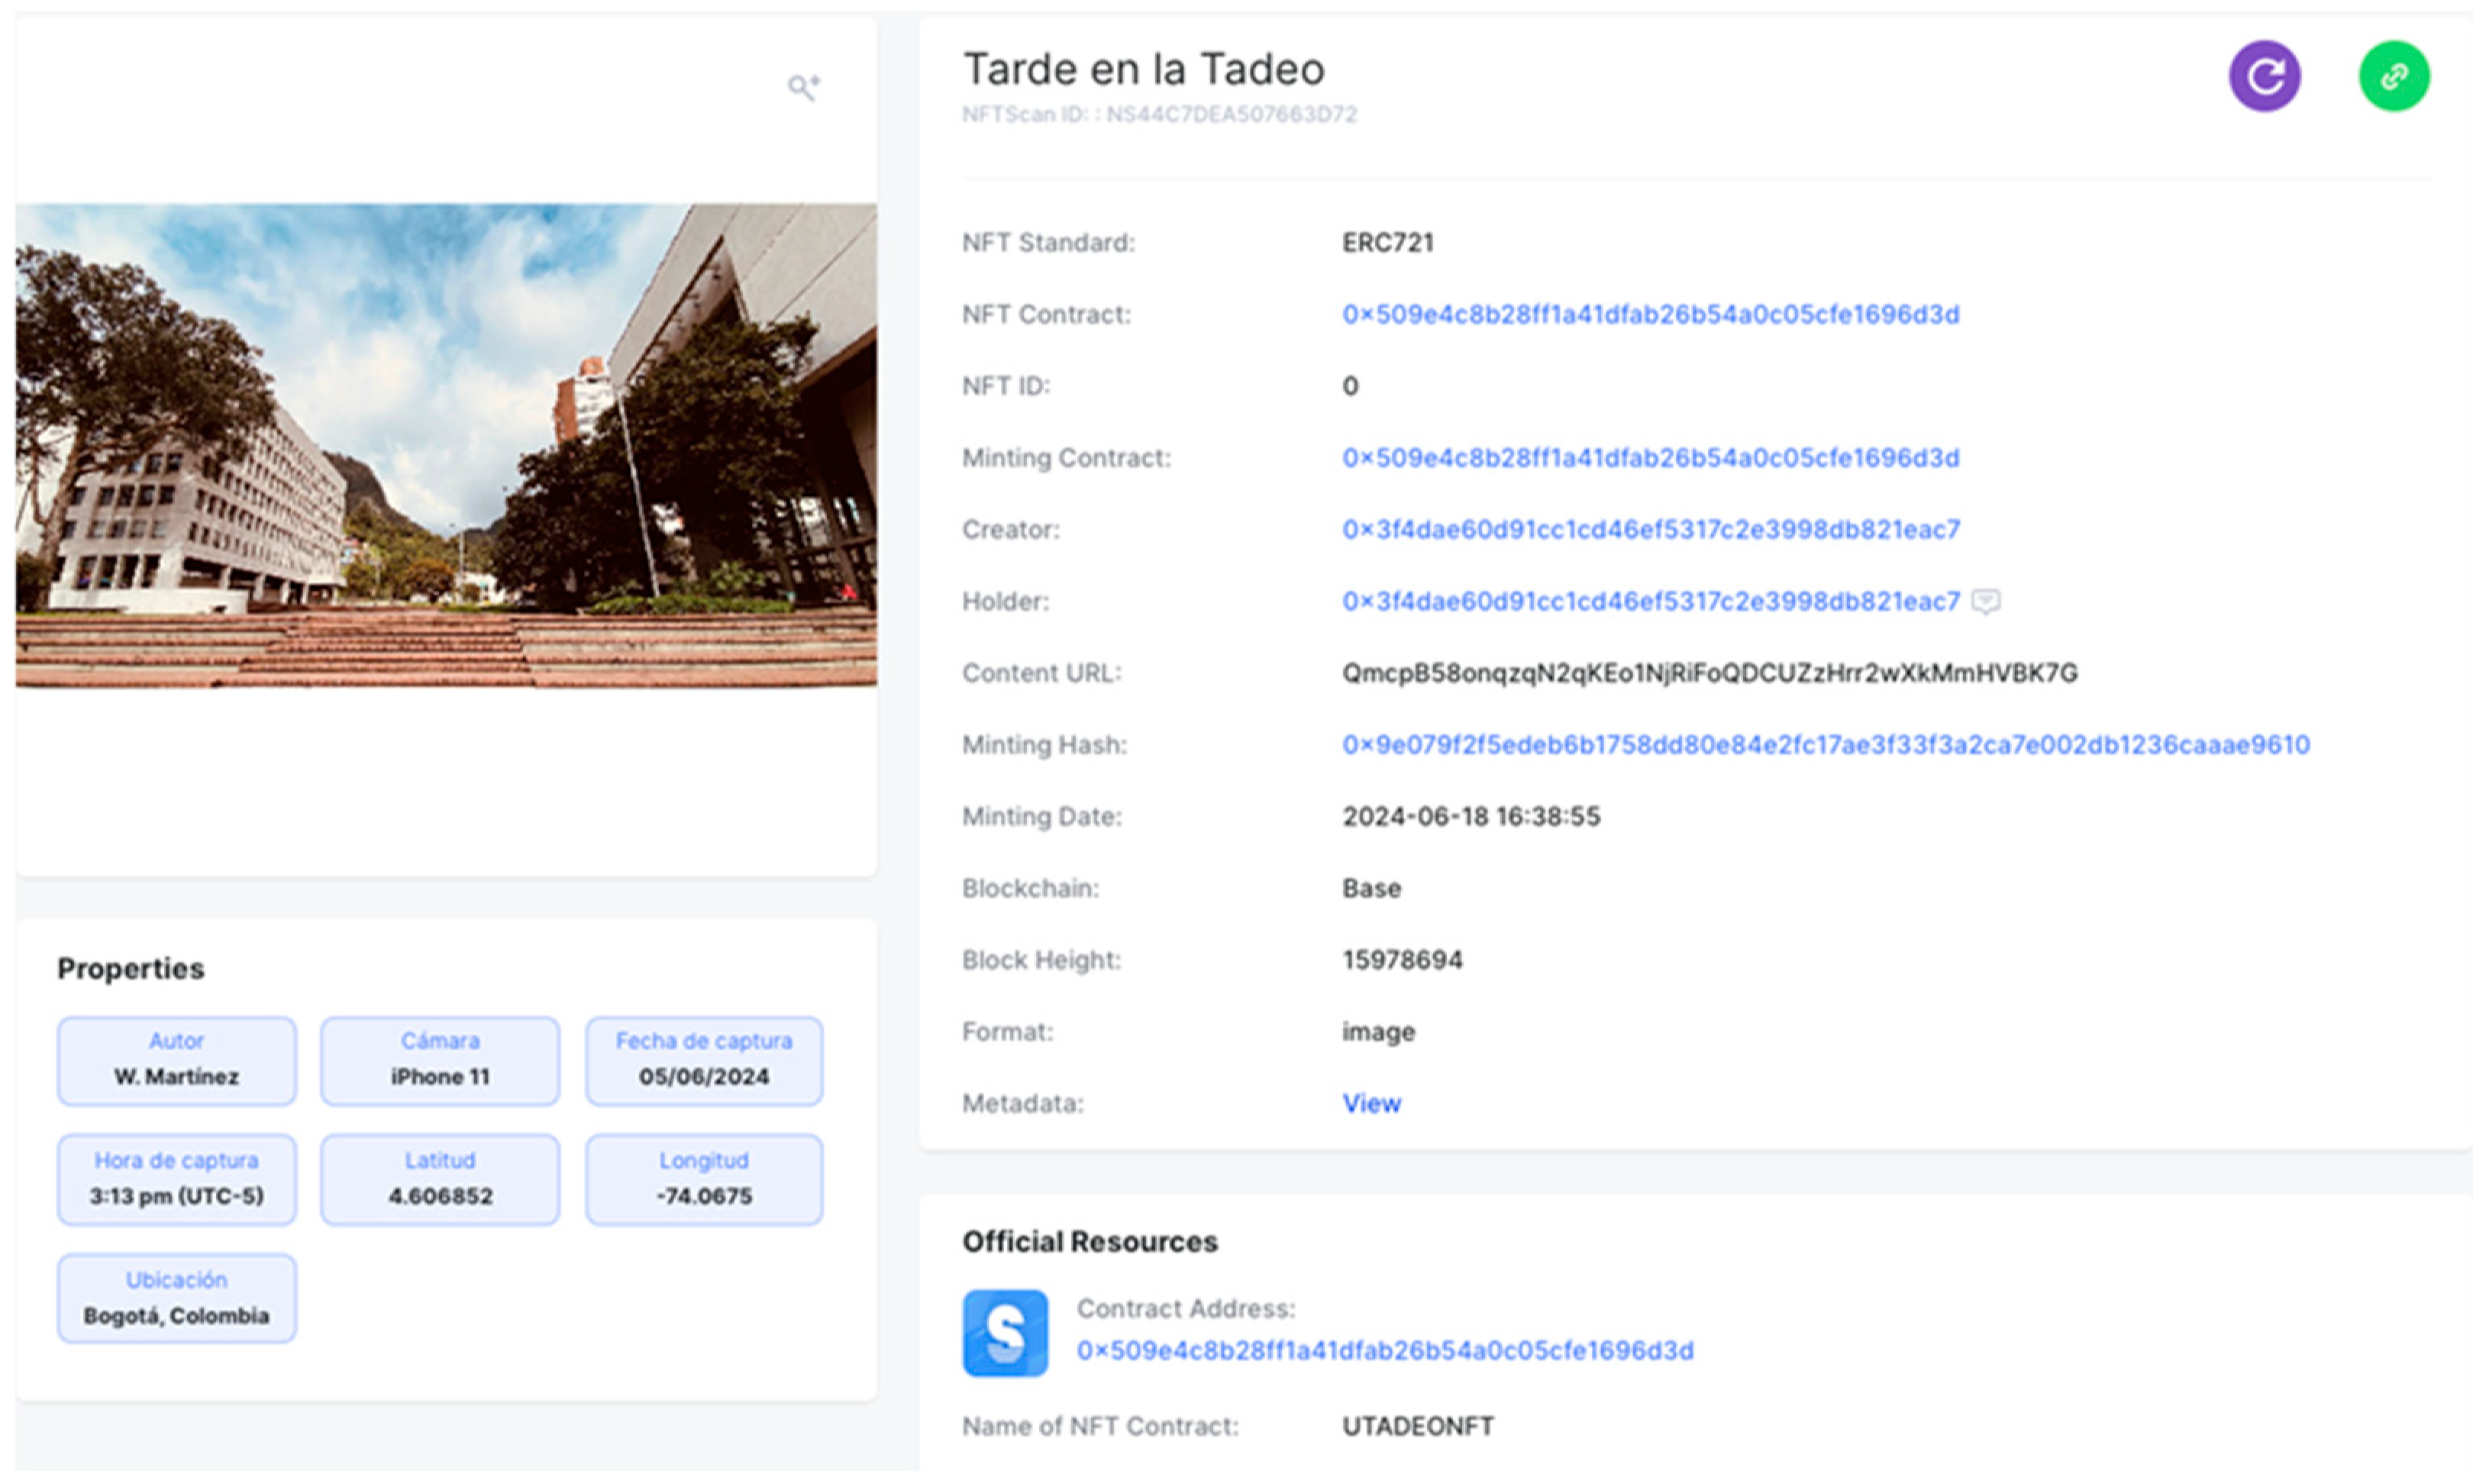Select the Fecha de captura property tag
The height and width of the screenshot is (1484, 2473).
(704, 1060)
